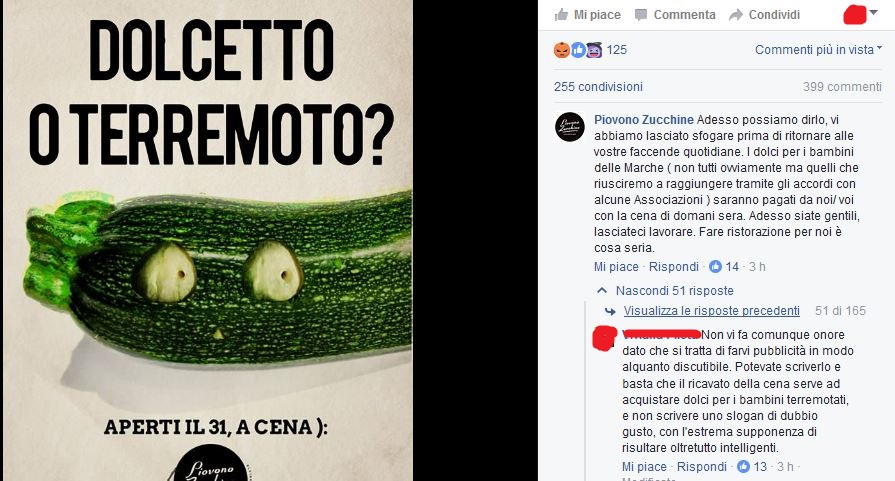Click the like count icon showing 14
The image size is (895, 481).
[x=715, y=266]
